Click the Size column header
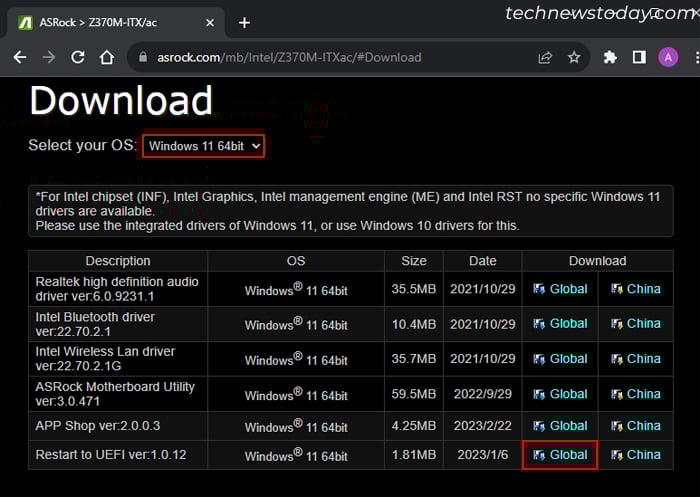Image resolution: width=700 pixels, height=497 pixels. point(414,261)
